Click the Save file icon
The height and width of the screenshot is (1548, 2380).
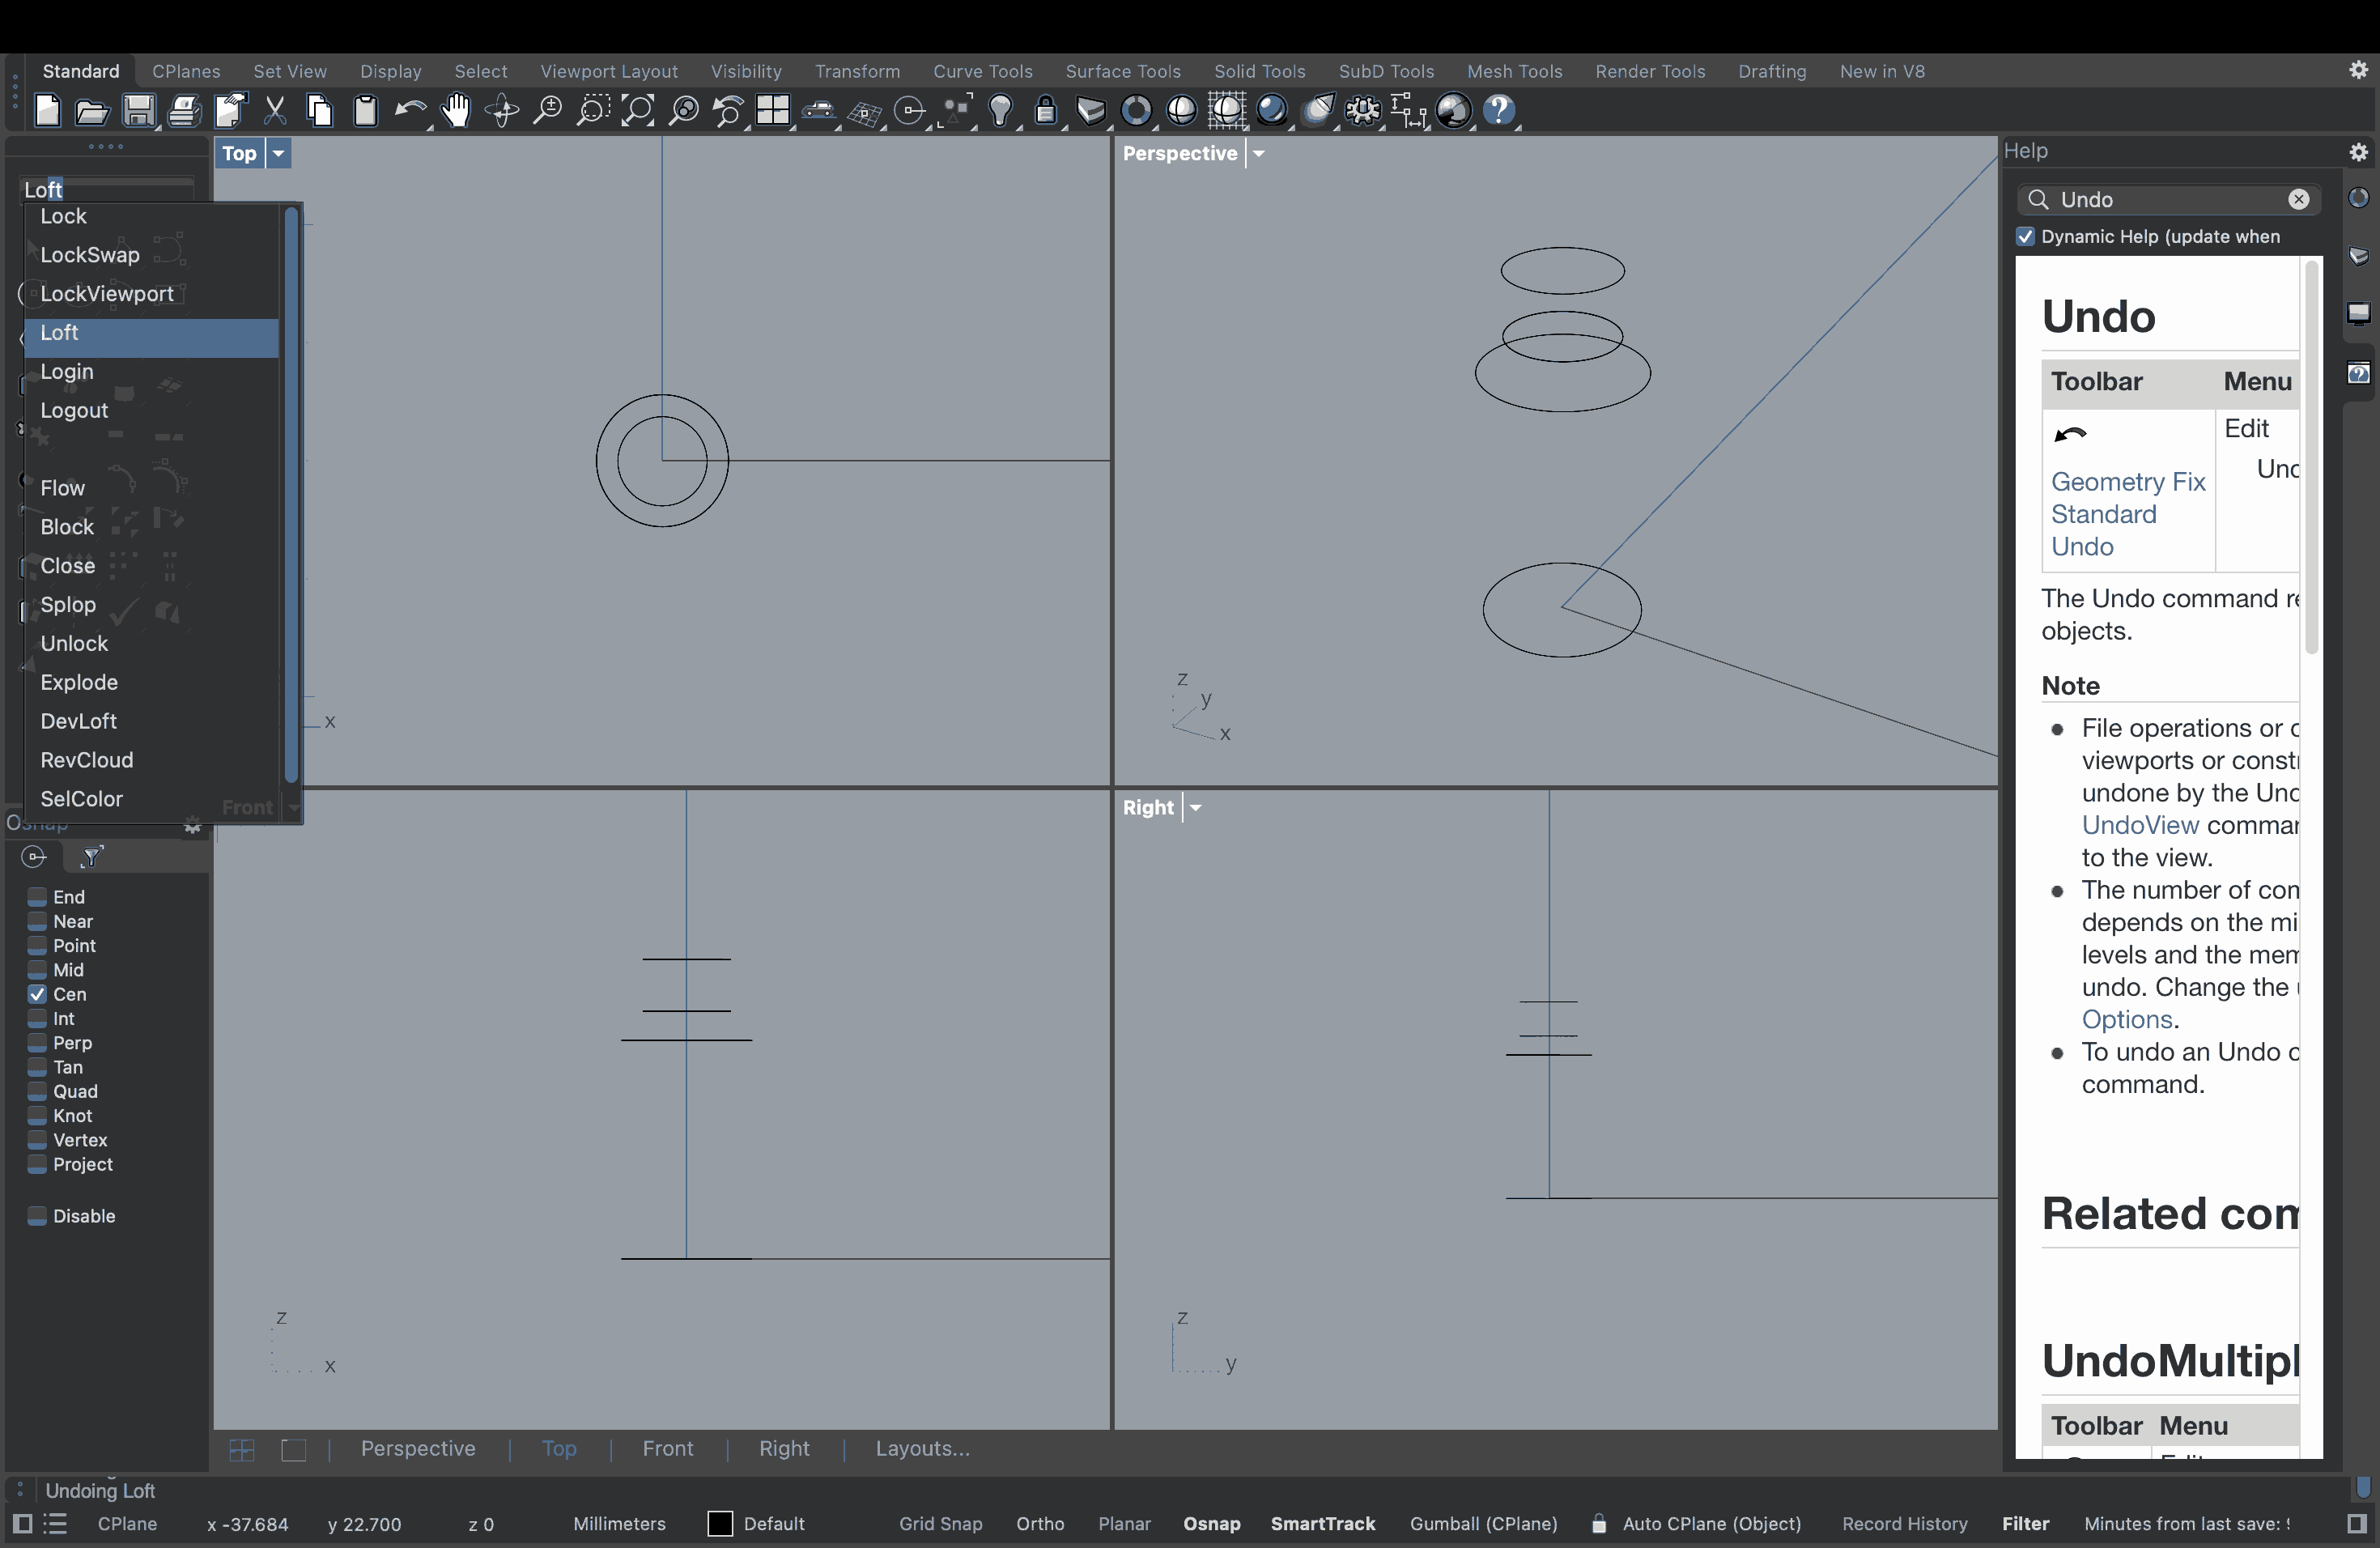[x=138, y=110]
